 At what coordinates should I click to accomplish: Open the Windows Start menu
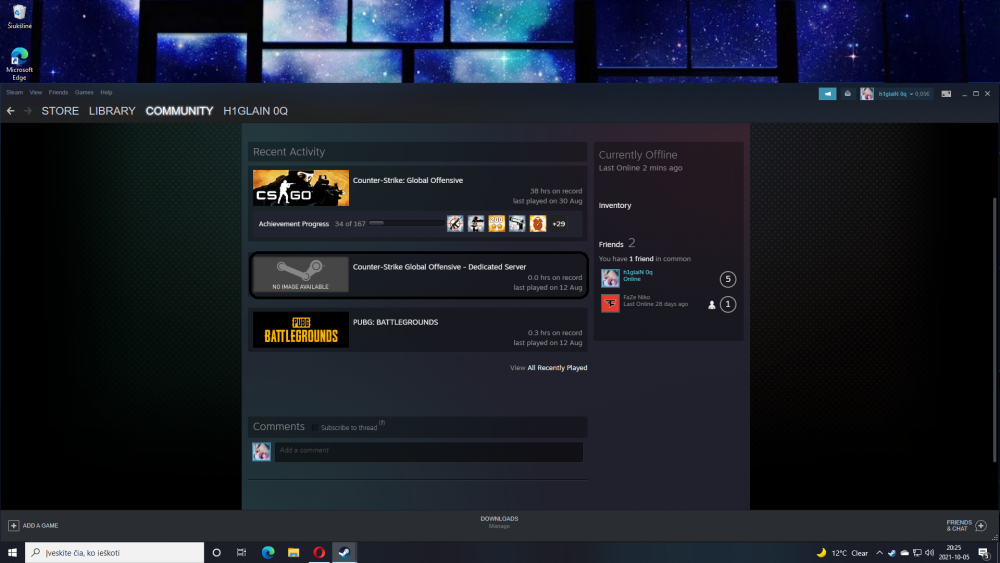tap(12, 552)
